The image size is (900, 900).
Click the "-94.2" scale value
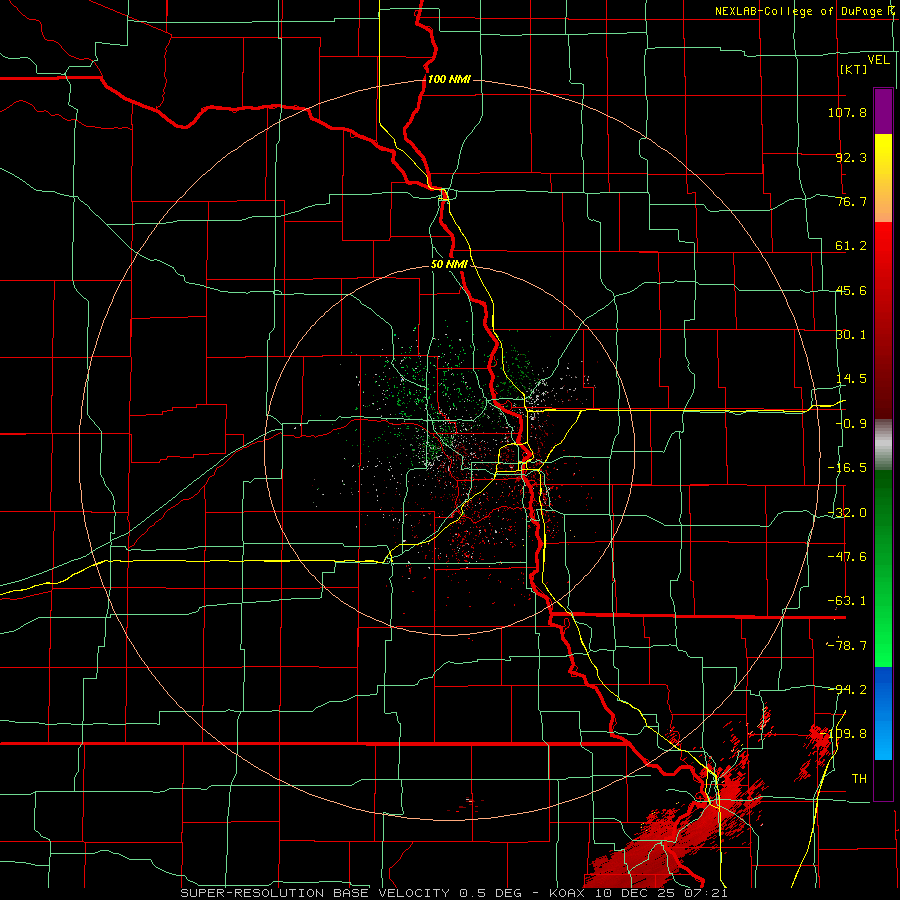click(847, 689)
